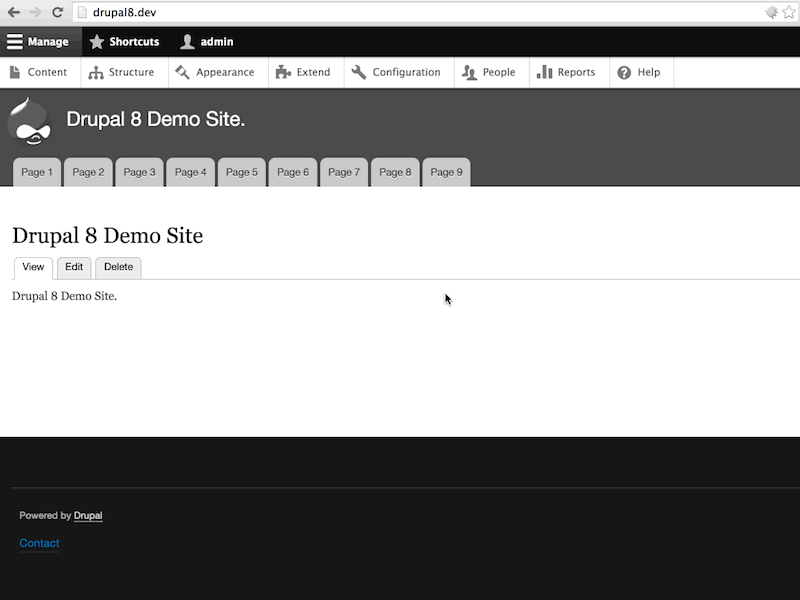
Task: Click the Structure icon in the admin toolbar
Action: 95,71
